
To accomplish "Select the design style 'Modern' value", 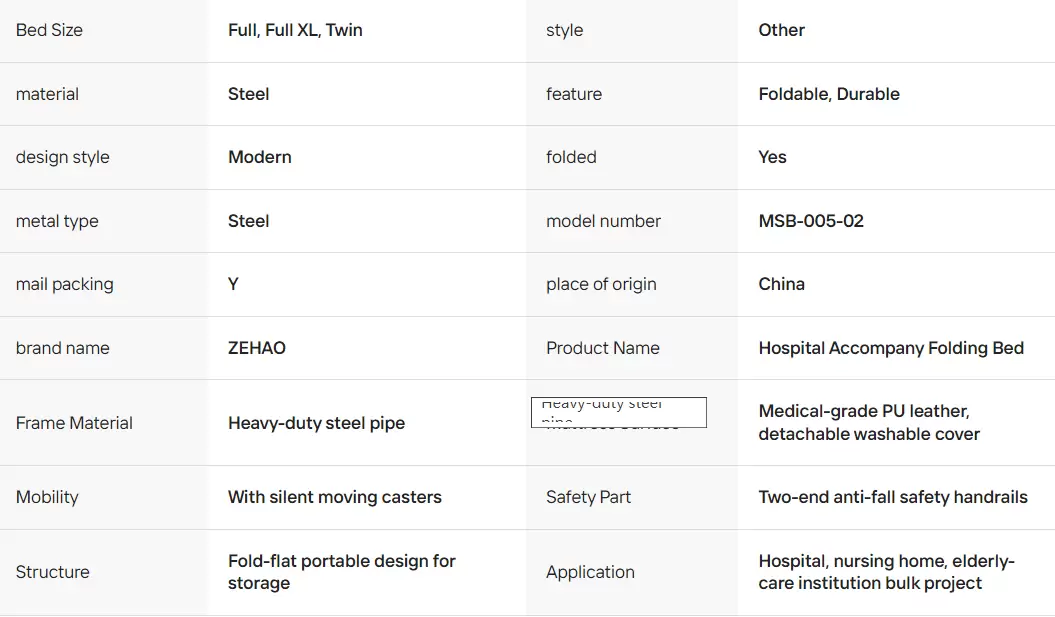I will (260, 157).
